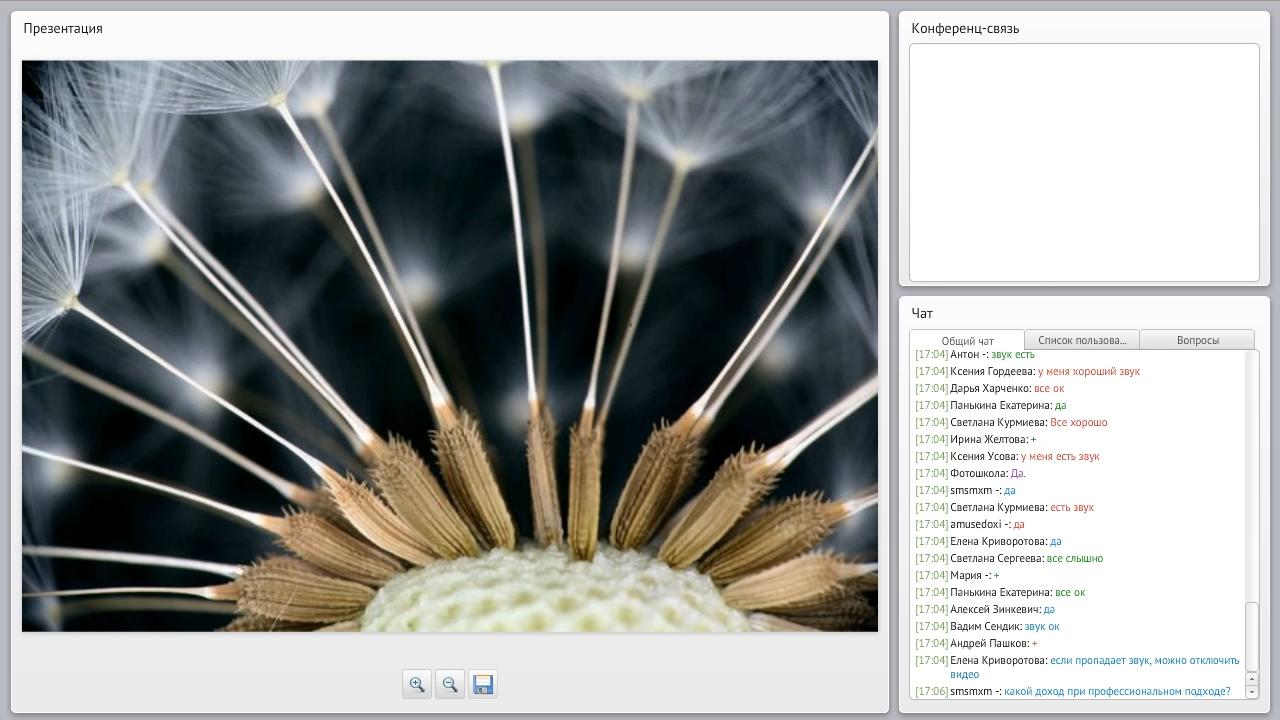This screenshot has height=720, width=1280.
Task: Open the Вопросы tab
Action: [1197, 340]
